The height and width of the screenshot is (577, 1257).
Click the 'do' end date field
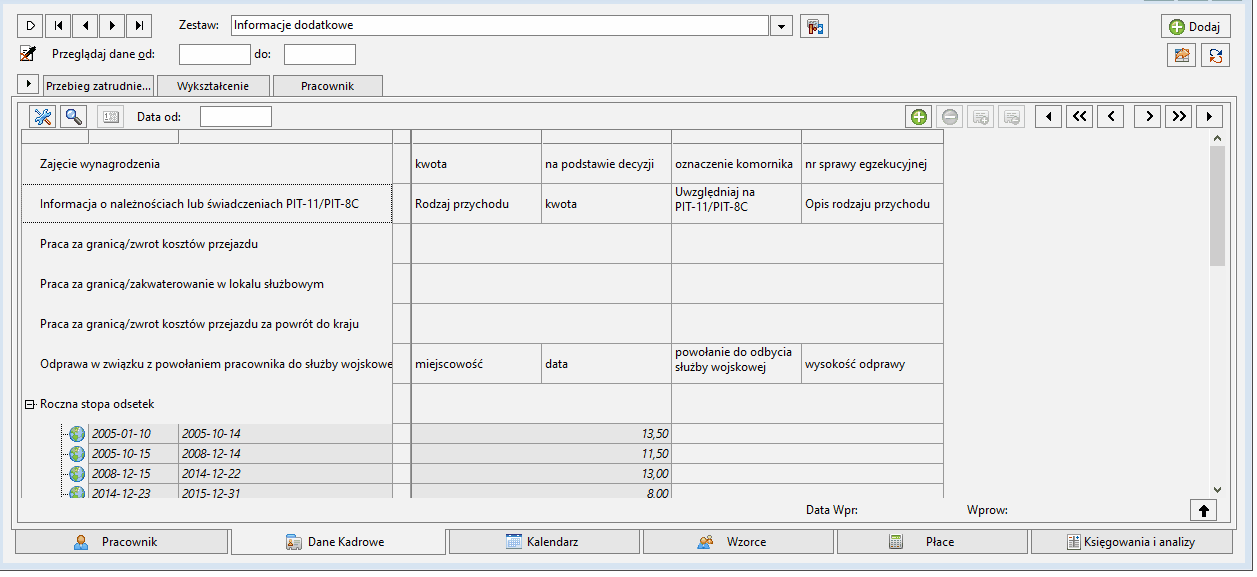(320, 54)
